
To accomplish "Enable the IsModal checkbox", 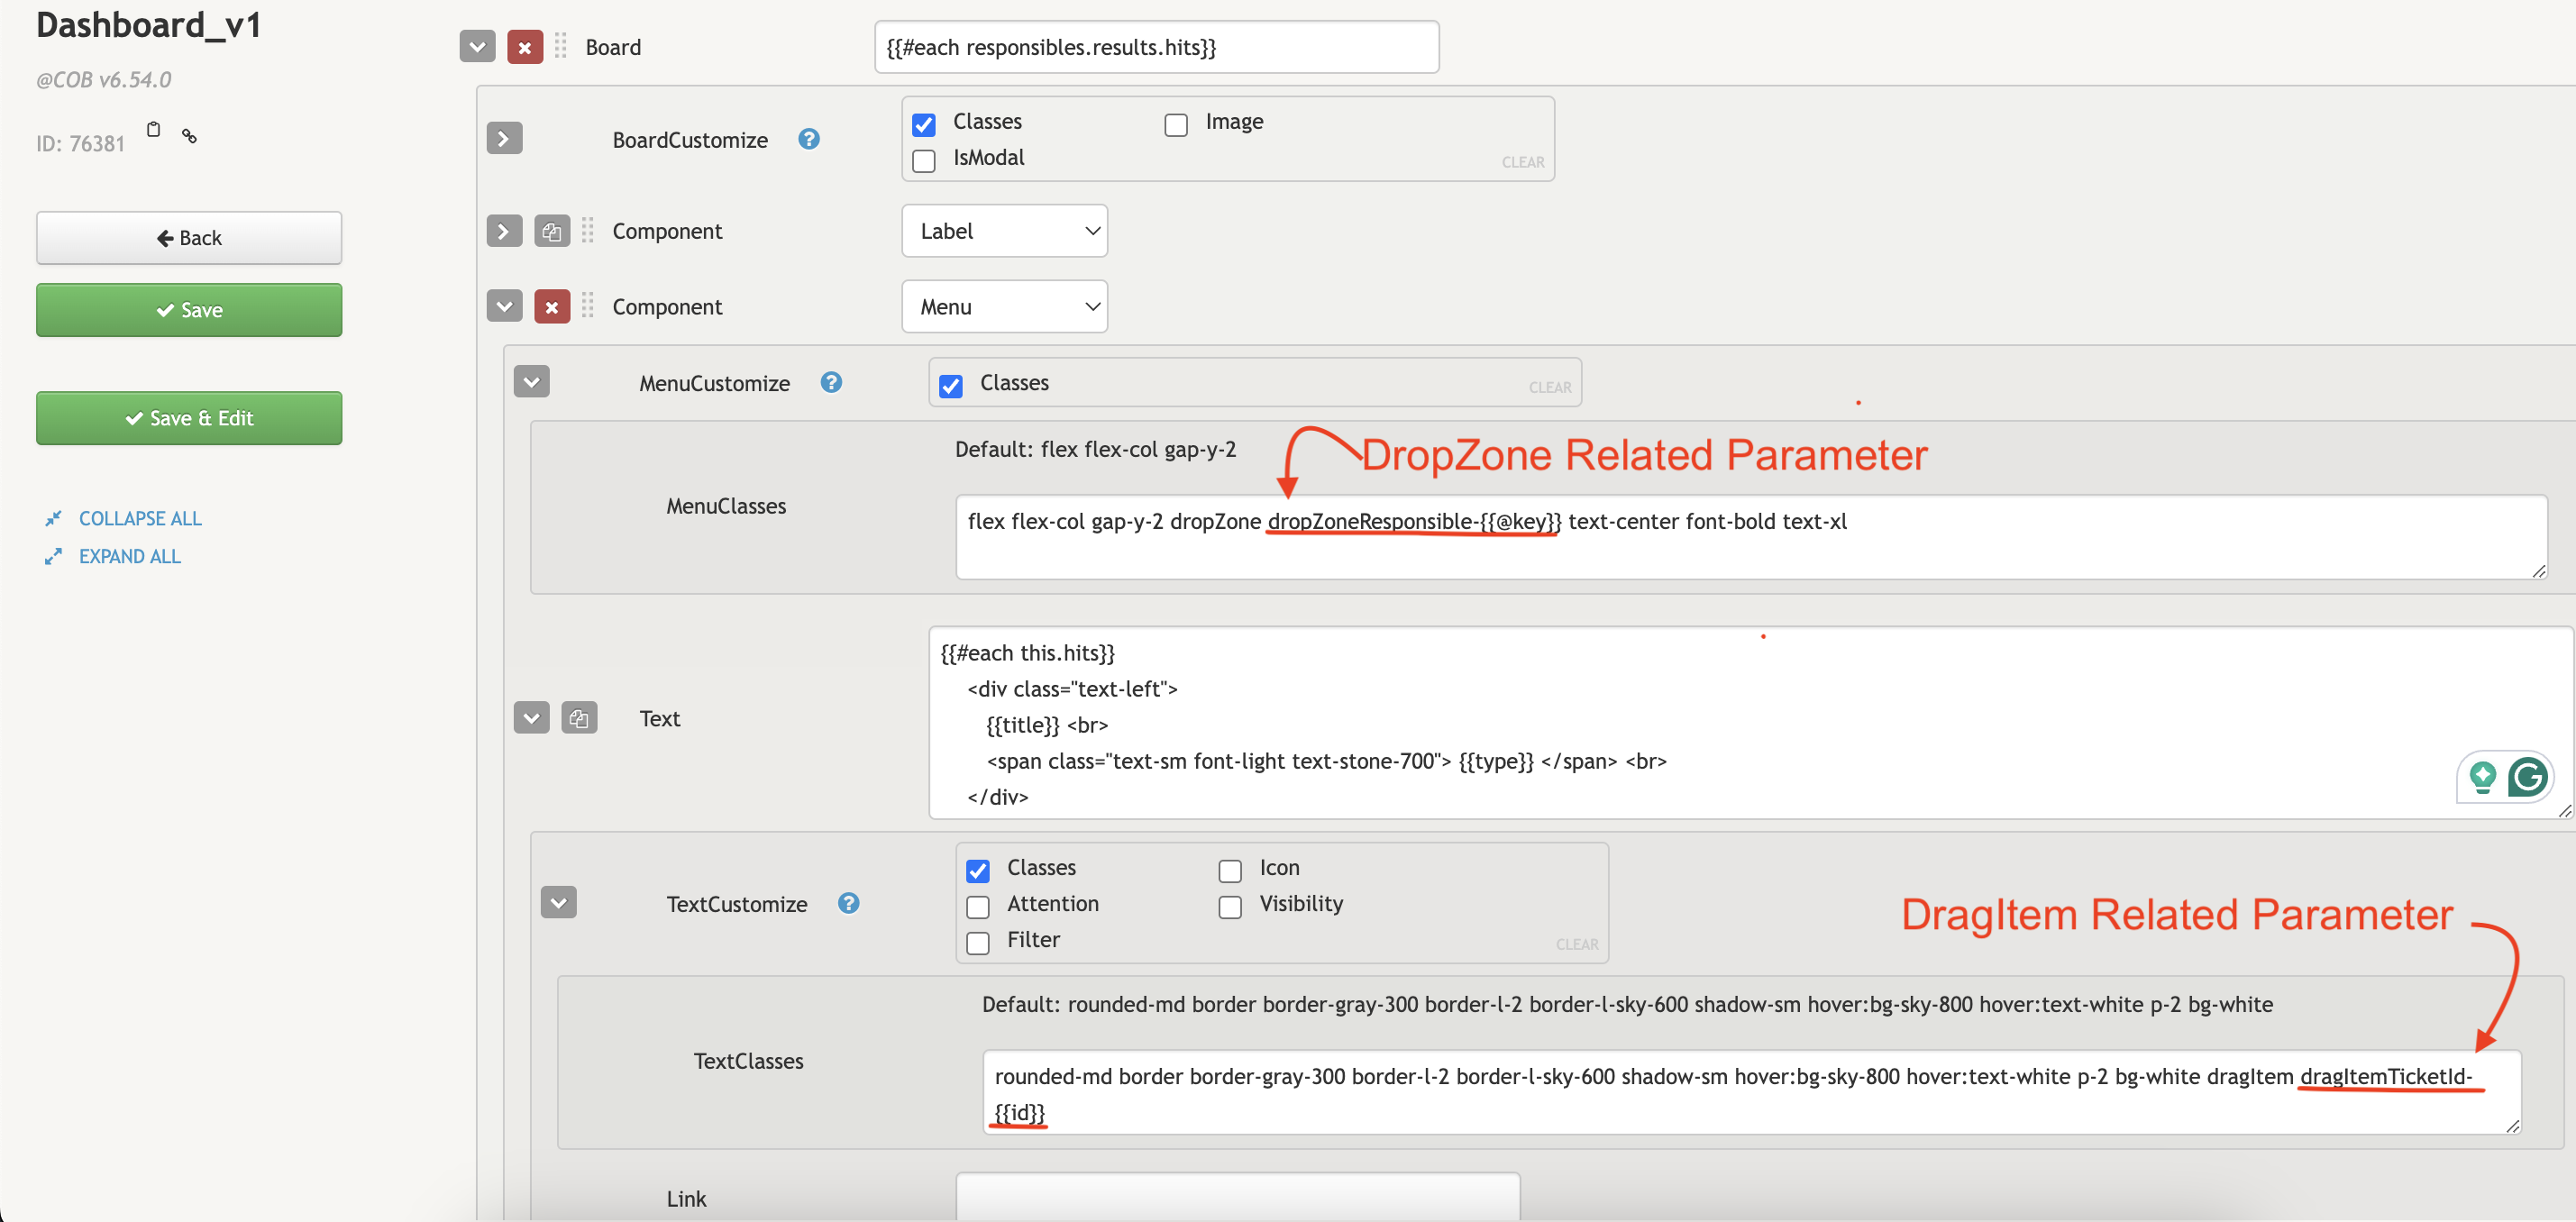I will (924, 160).
